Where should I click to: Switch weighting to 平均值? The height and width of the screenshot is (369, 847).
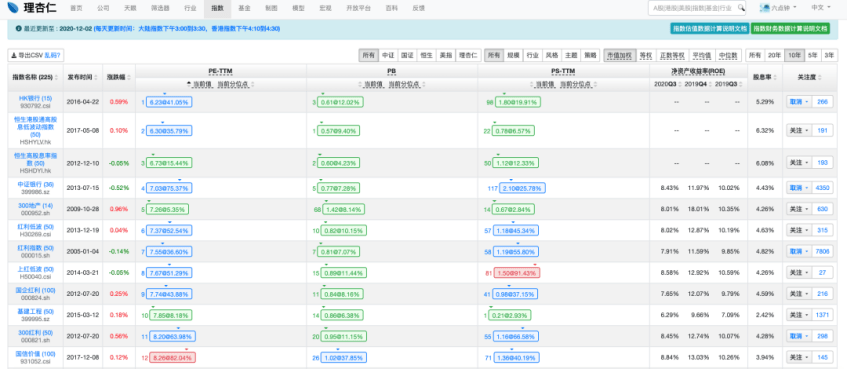click(701, 55)
